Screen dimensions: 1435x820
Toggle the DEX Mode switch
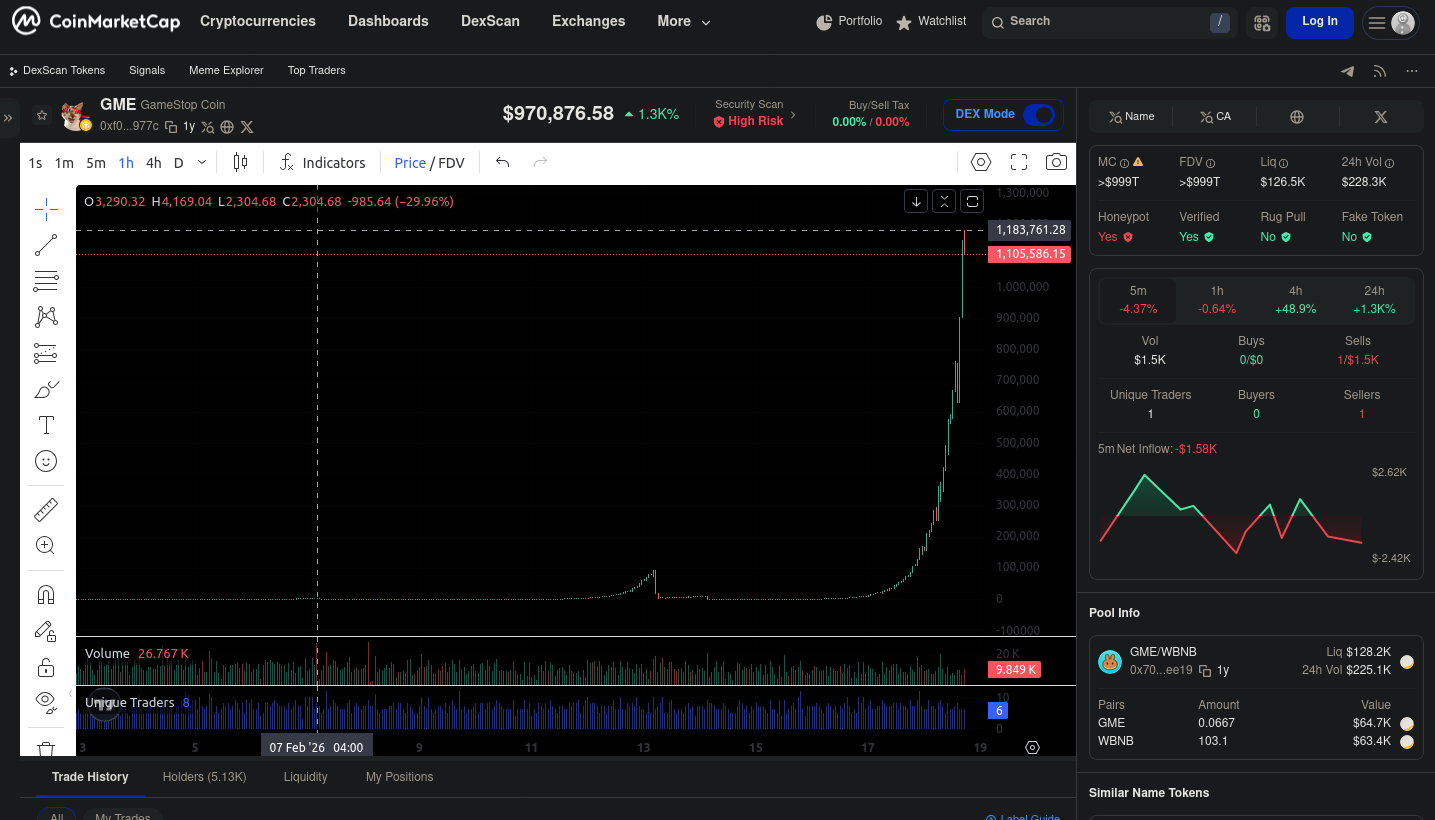click(x=1038, y=114)
